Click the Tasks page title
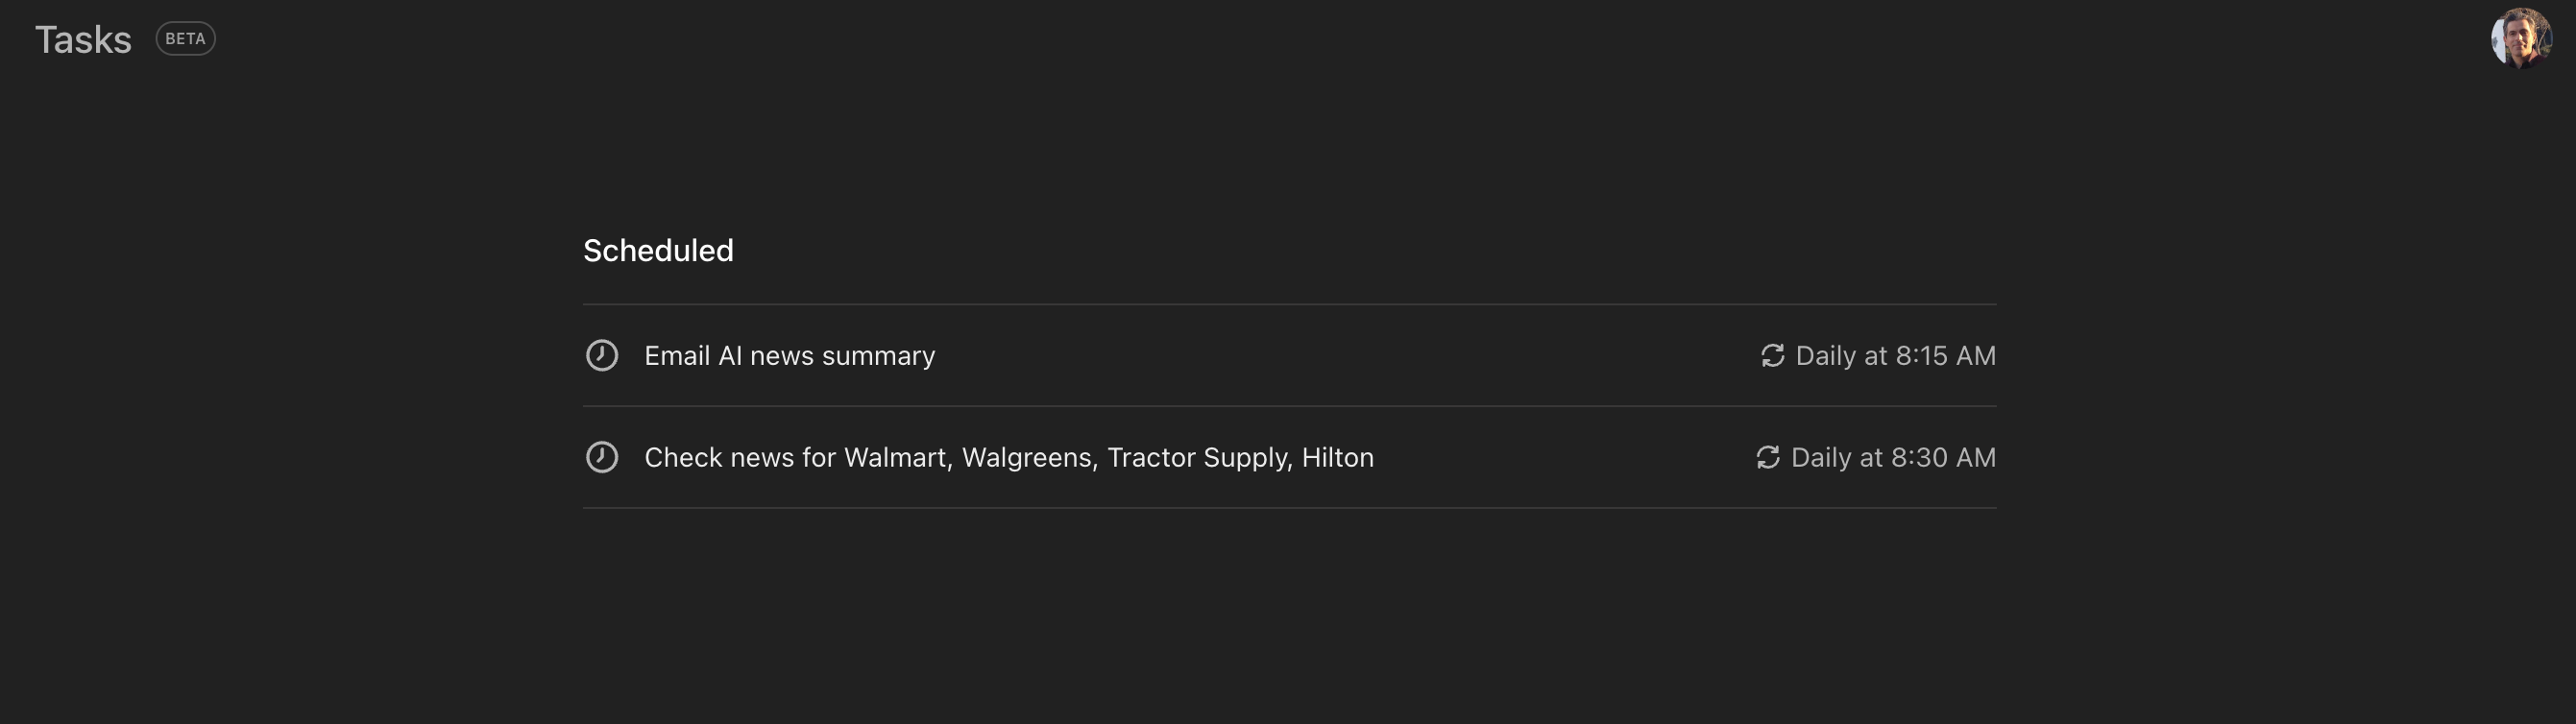Screen dimensions: 2576x724 [83, 40]
